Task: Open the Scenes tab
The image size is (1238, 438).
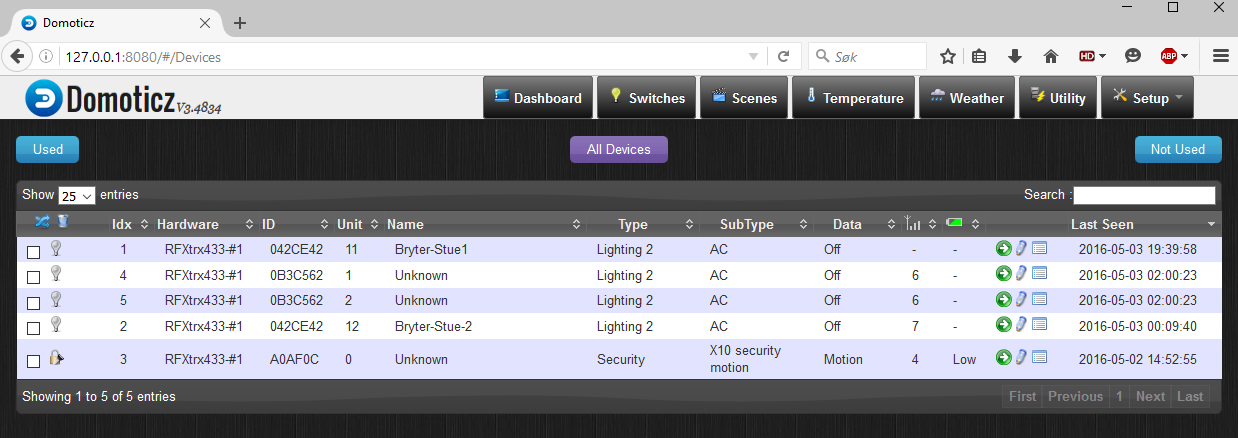Action: coord(743,98)
